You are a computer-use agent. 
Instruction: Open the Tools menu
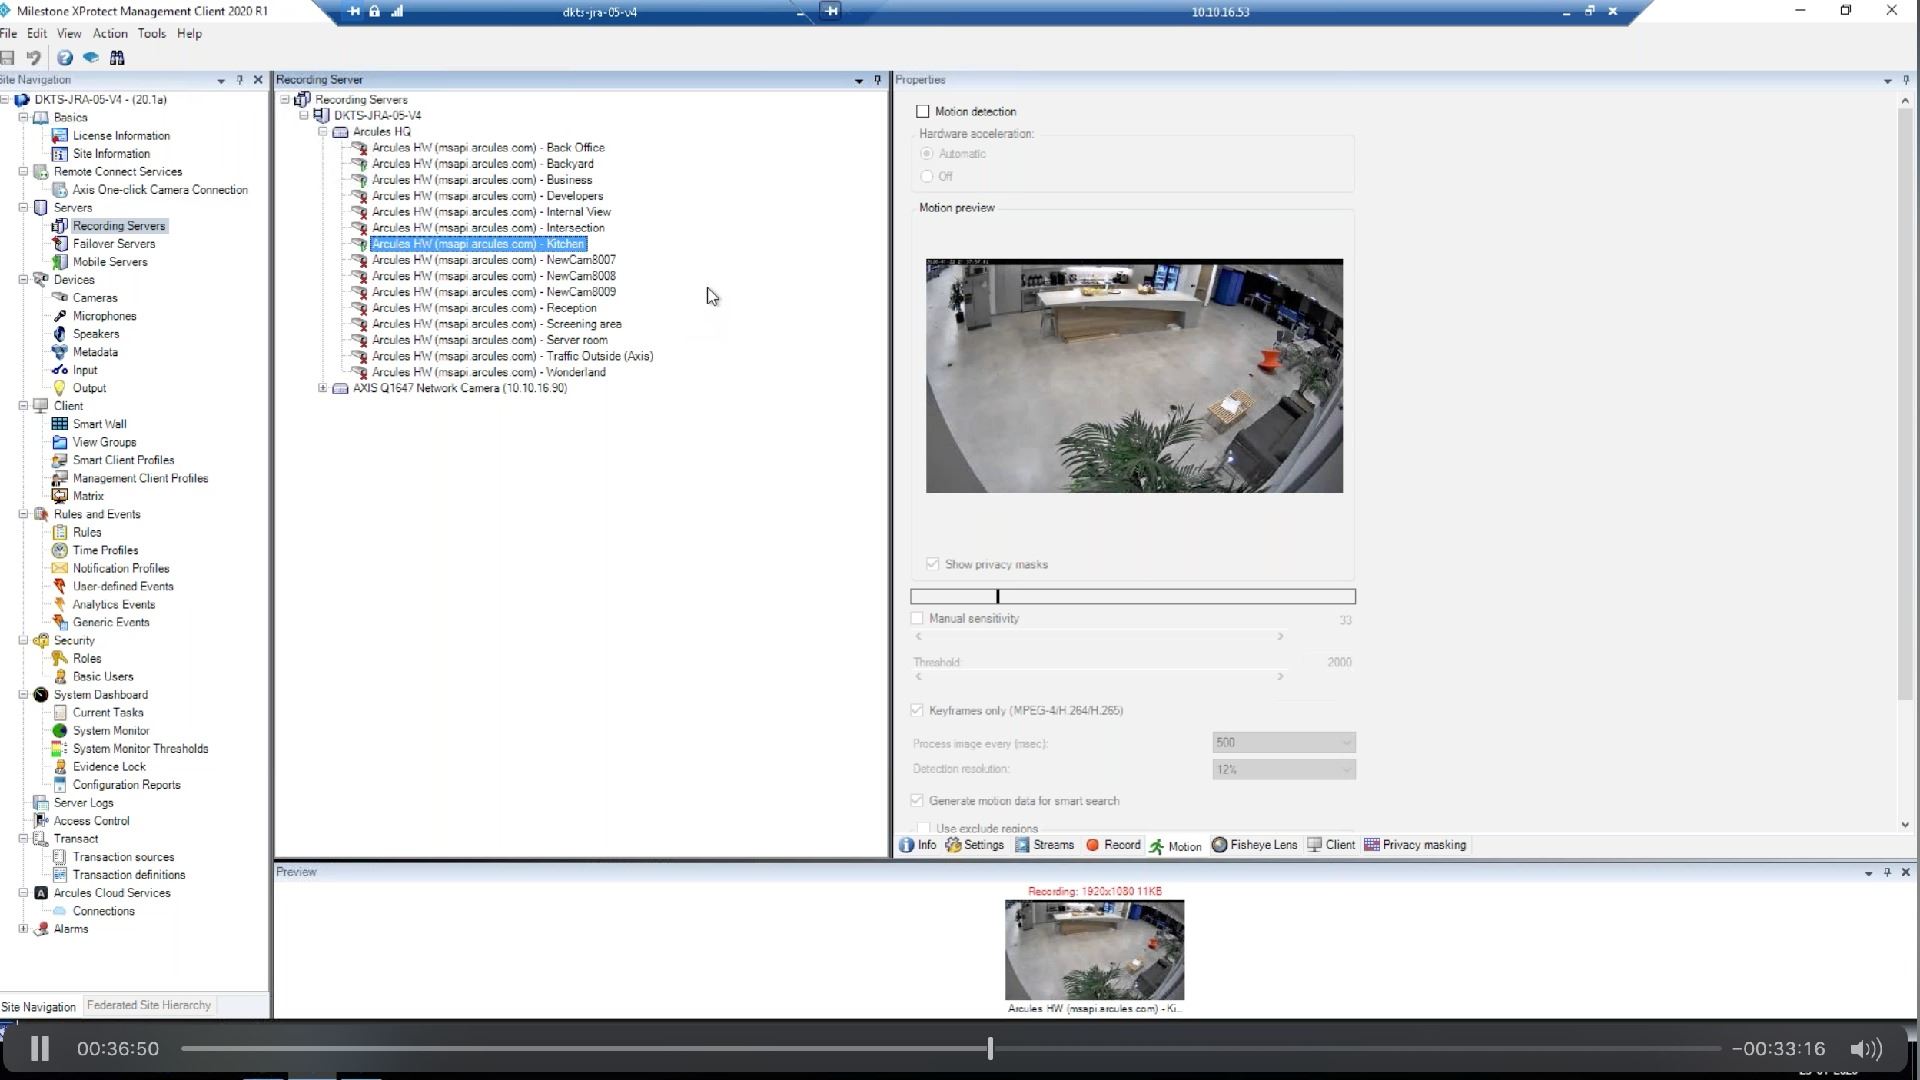coord(152,34)
